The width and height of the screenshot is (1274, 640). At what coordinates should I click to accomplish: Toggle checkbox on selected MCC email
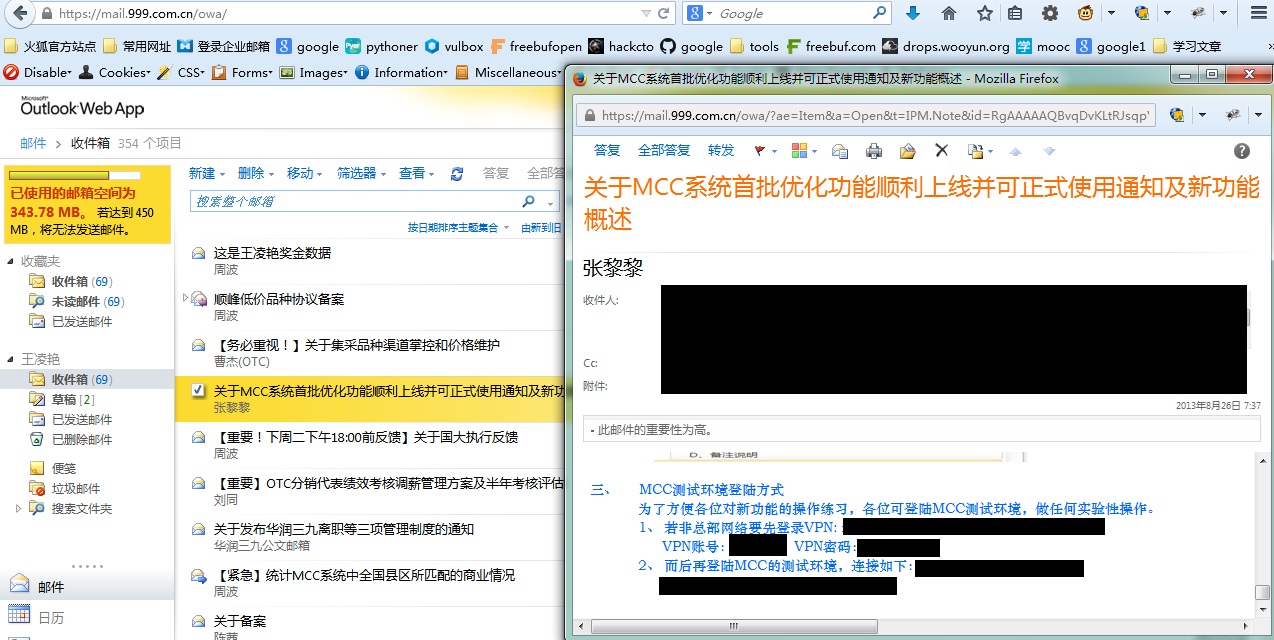point(198,390)
